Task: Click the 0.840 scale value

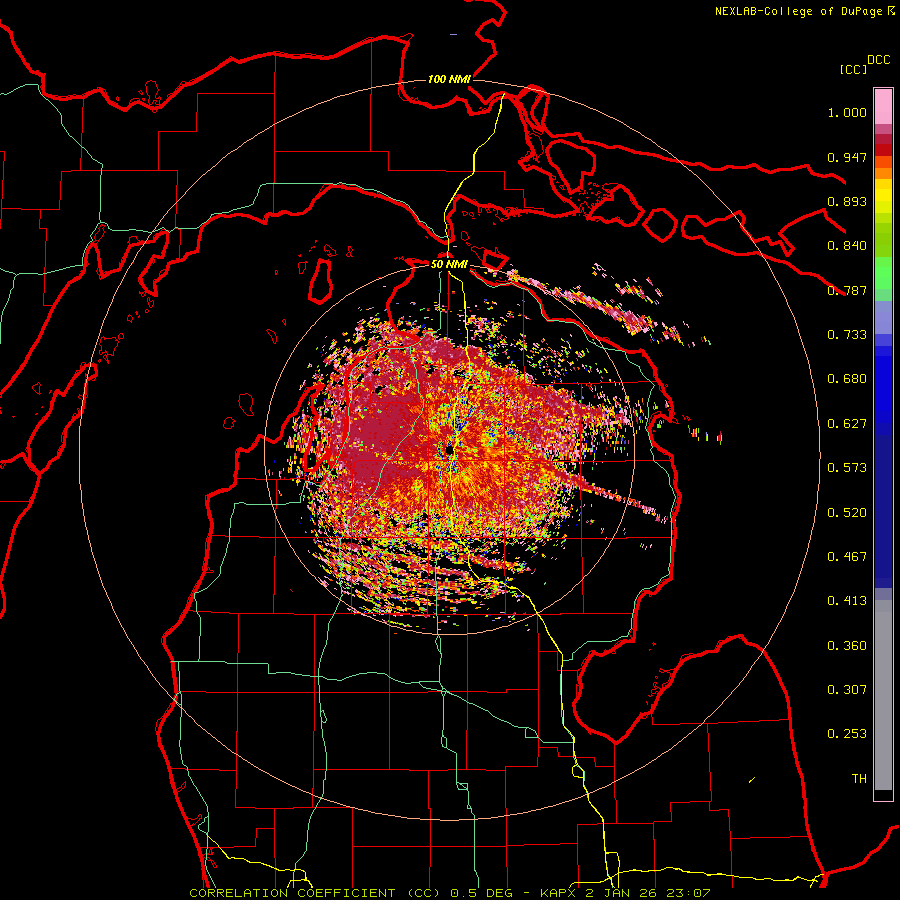Action: coord(847,246)
